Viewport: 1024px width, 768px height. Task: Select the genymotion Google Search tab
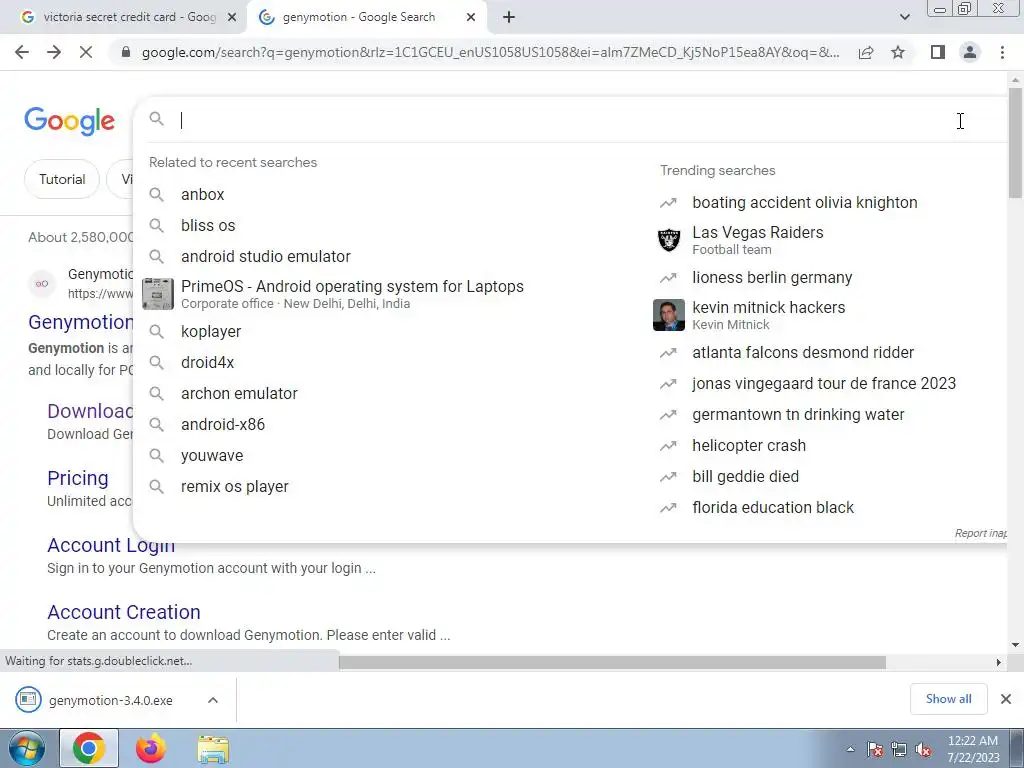[366, 18]
